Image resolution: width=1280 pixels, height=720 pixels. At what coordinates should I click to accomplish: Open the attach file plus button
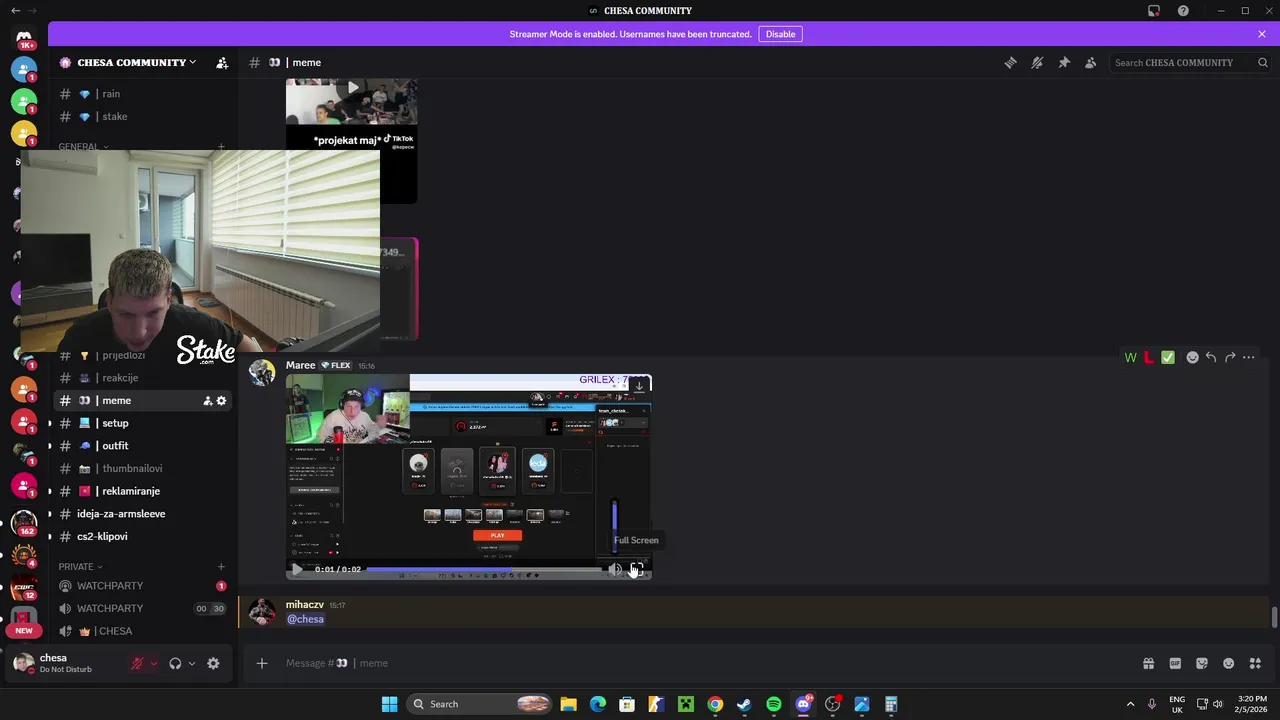click(262, 663)
